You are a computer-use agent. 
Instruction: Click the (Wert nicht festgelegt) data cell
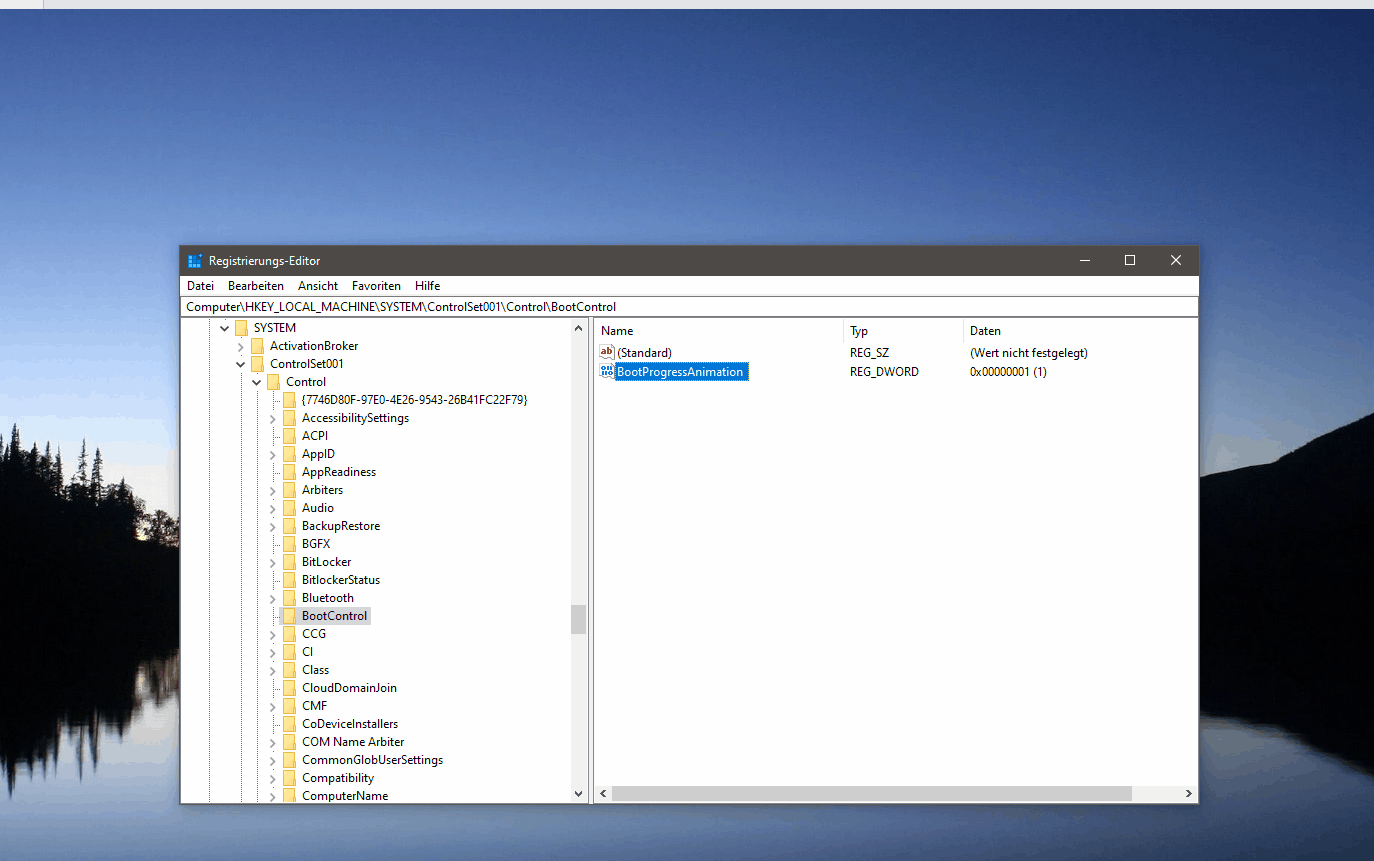(1029, 353)
